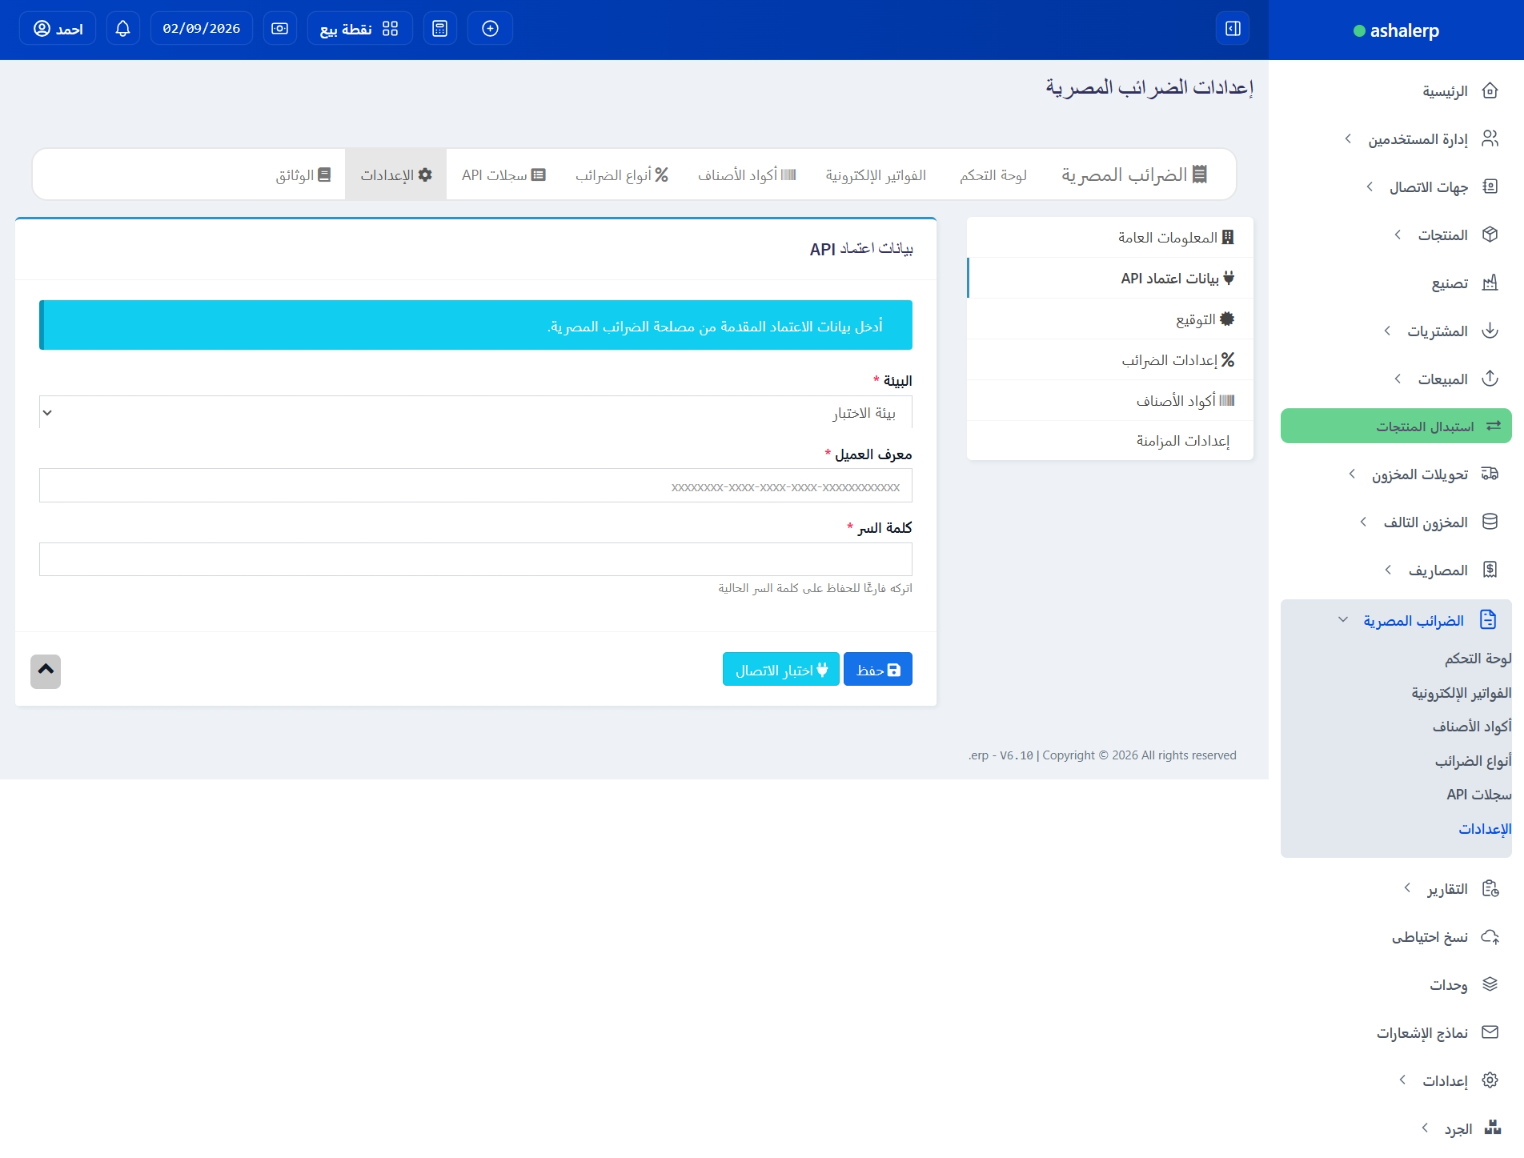
Task: Click the backup cloud icon in sidebar
Action: tap(1490, 937)
